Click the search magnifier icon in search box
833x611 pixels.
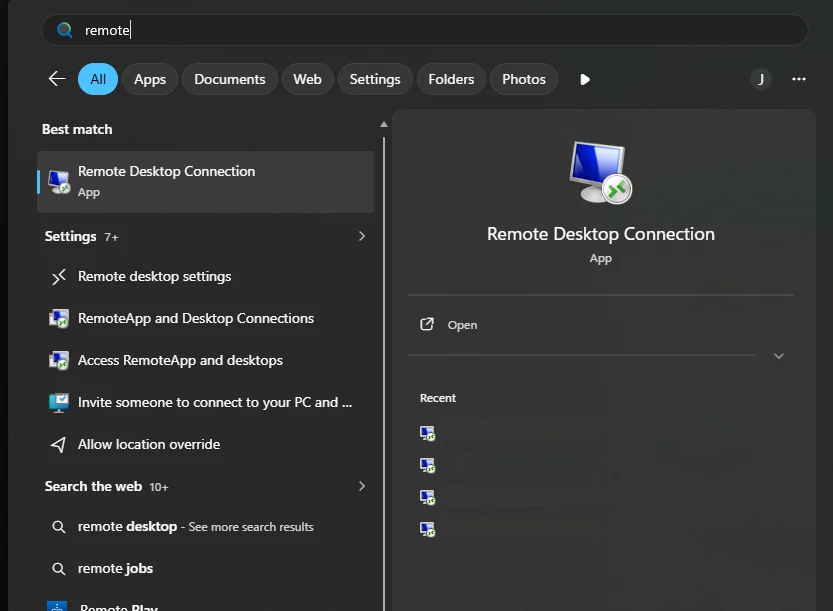pos(64,30)
